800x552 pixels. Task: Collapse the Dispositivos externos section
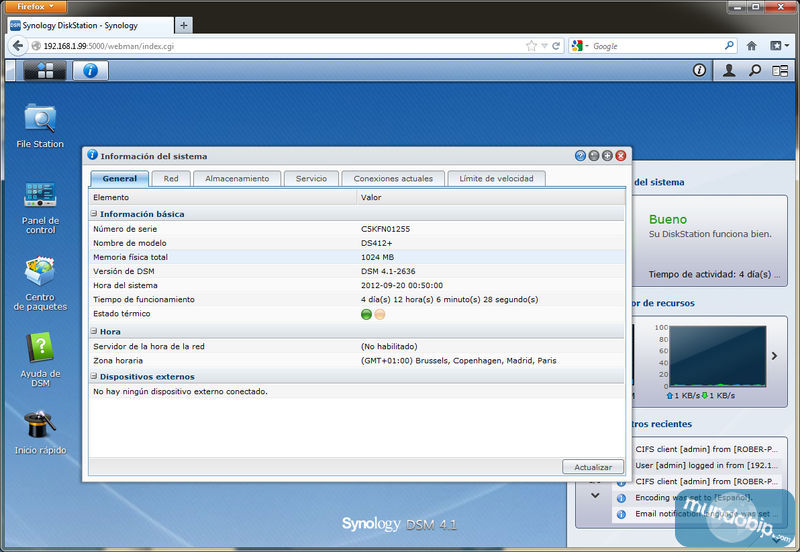click(94, 376)
